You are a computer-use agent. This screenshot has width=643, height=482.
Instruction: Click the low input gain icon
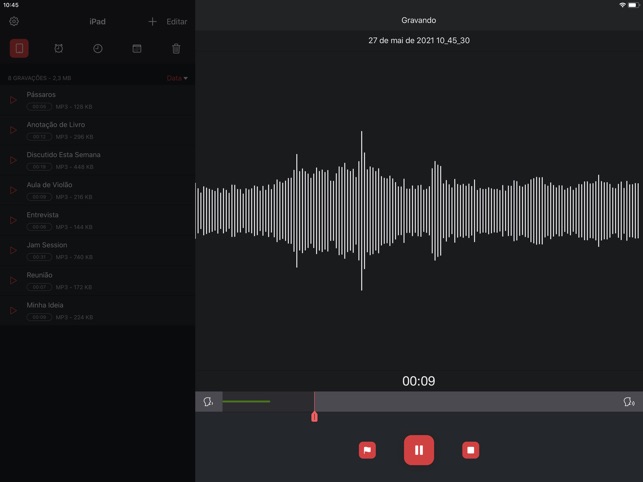(x=208, y=402)
